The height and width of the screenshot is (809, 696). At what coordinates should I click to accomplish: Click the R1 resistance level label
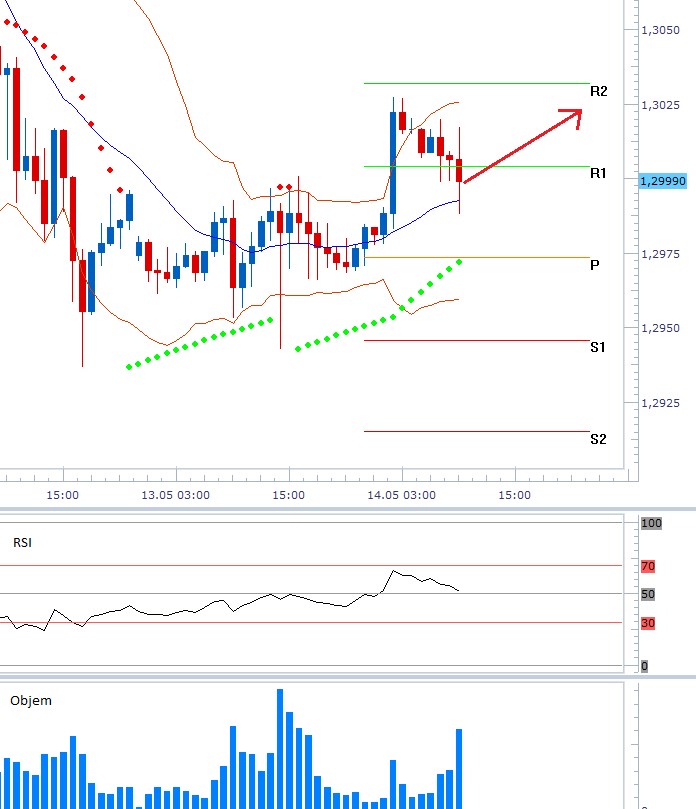click(x=598, y=173)
